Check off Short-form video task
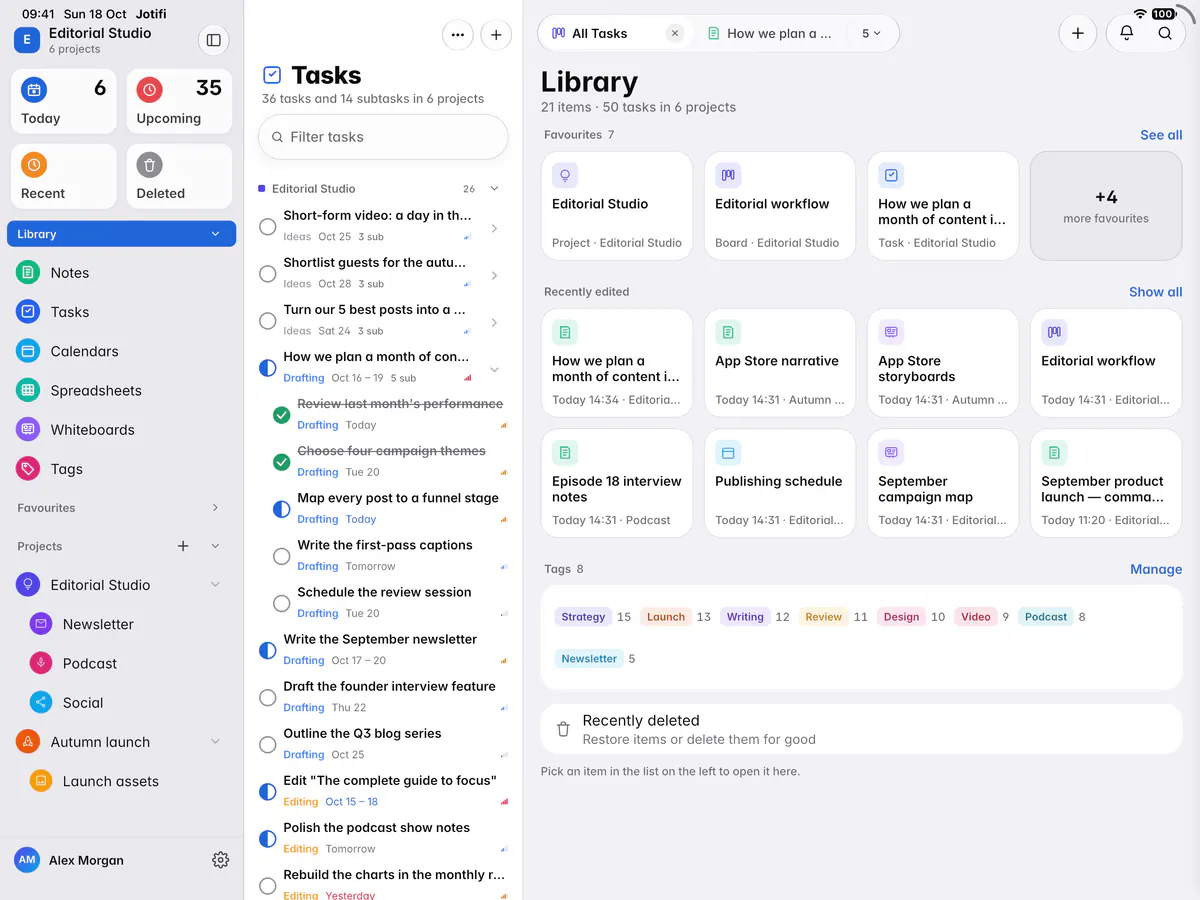Screen dimensions: 1200x900 point(268,227)
